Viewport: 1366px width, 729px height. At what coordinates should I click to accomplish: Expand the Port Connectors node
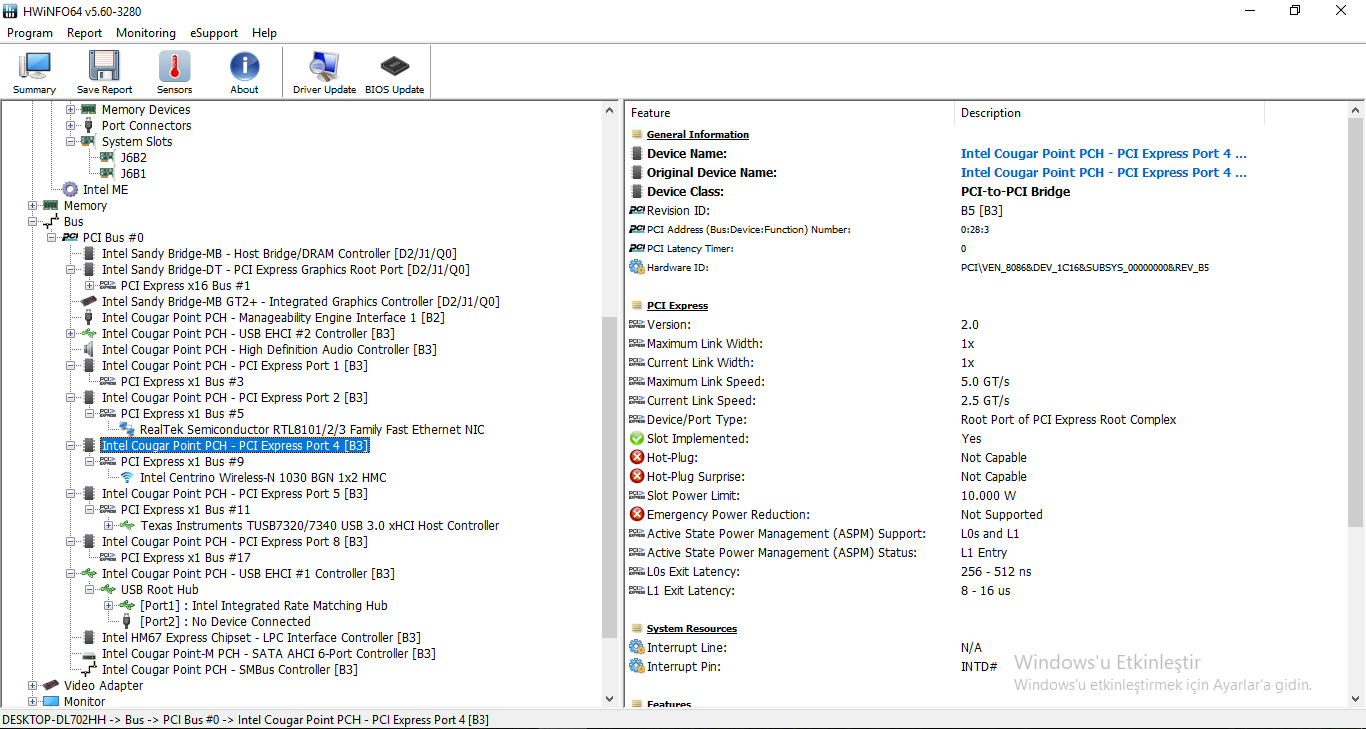click(70, 125)
